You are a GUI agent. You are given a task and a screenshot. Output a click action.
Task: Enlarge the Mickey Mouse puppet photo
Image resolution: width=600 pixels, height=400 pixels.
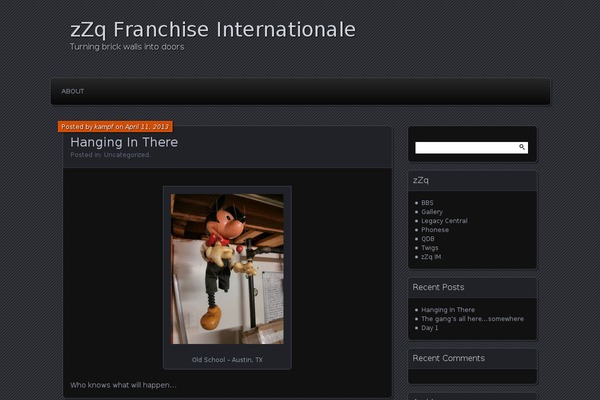tap(227, 269)
